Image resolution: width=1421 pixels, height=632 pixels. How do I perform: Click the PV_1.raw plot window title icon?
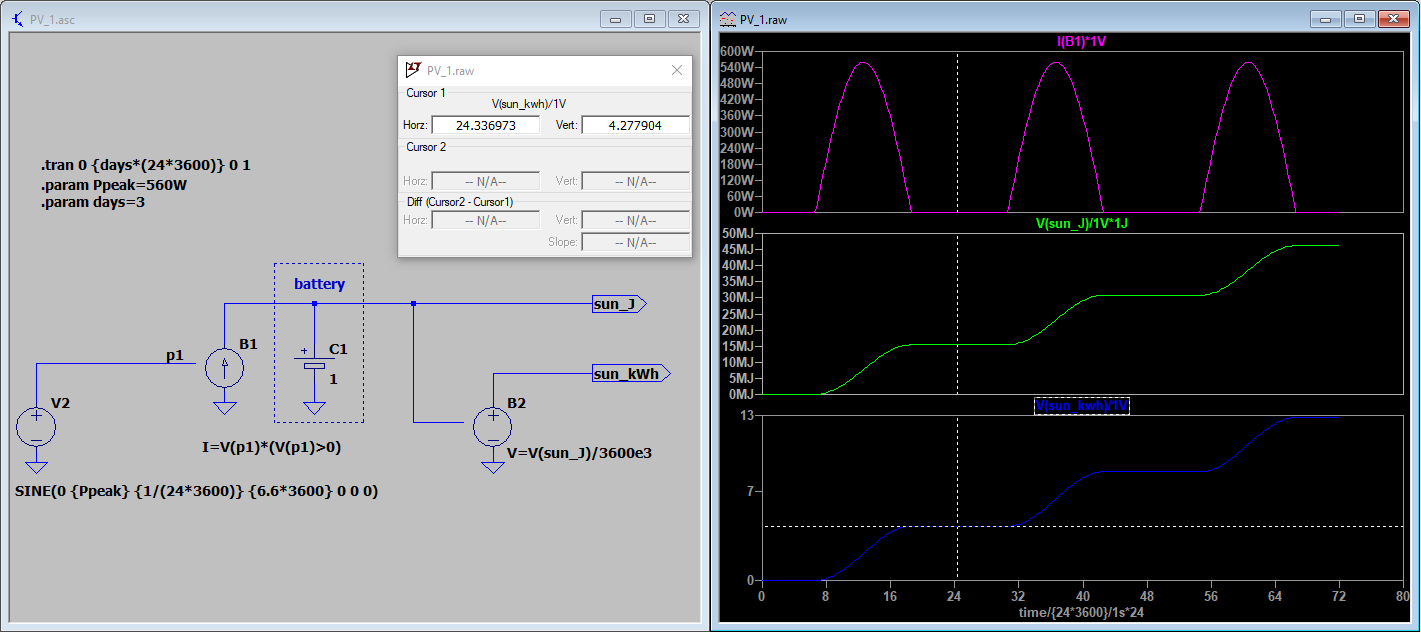coord(727,18)
